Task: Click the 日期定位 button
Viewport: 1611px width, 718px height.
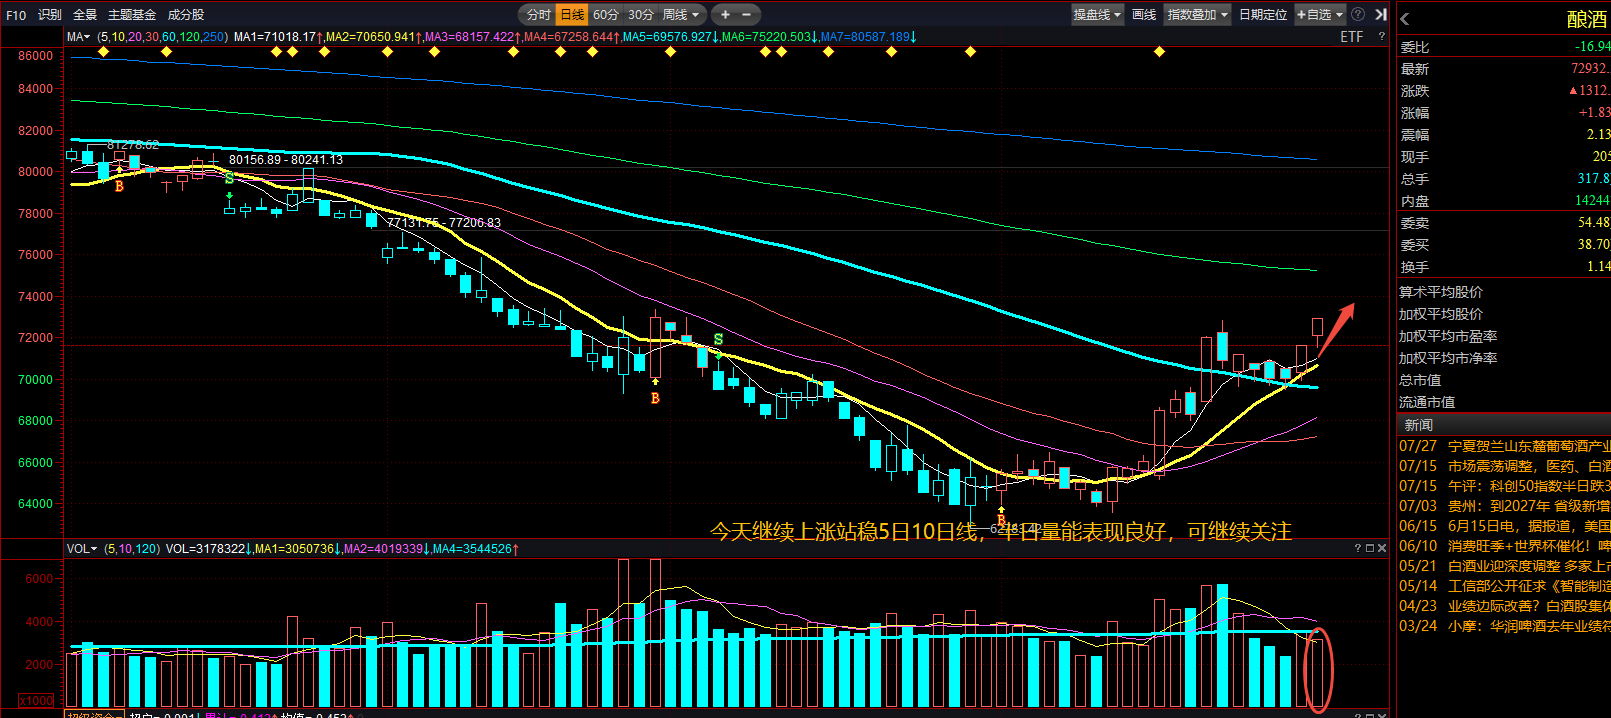Action: click(1263, 15)
